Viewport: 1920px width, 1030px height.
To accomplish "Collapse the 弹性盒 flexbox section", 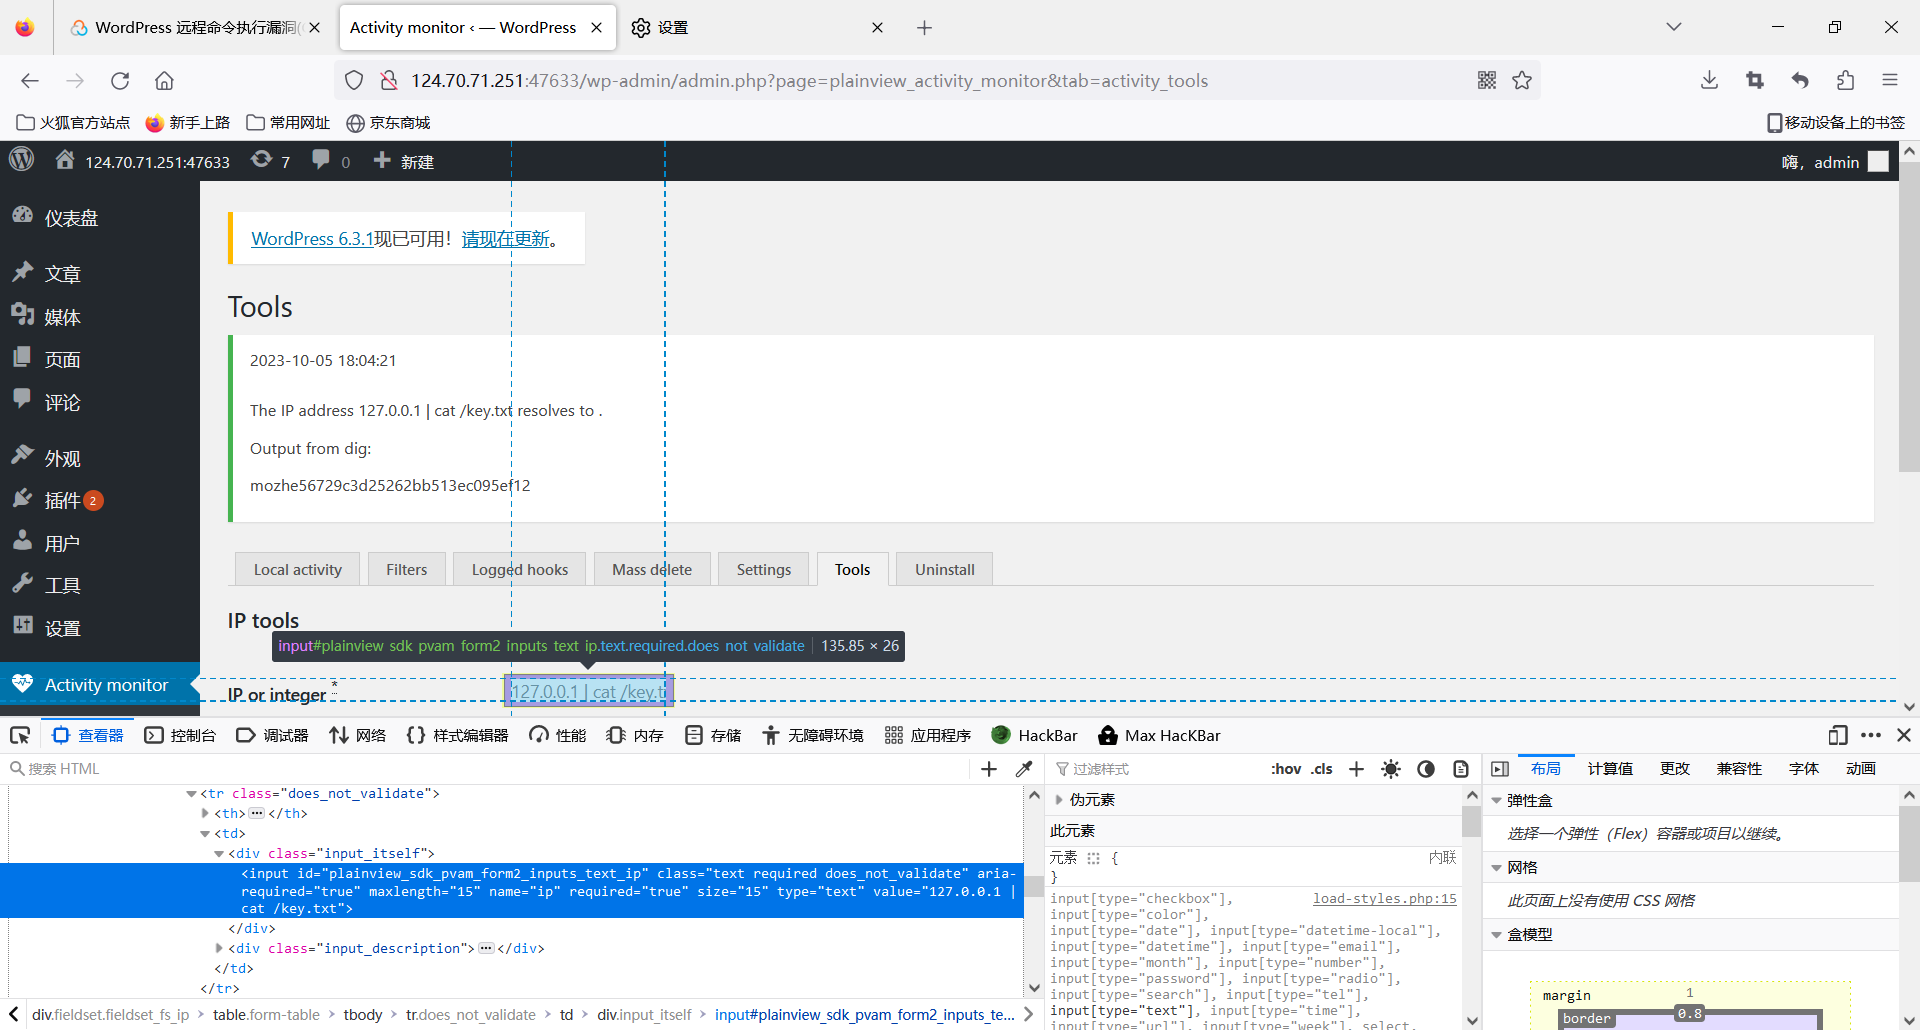I will point(1497,801).
